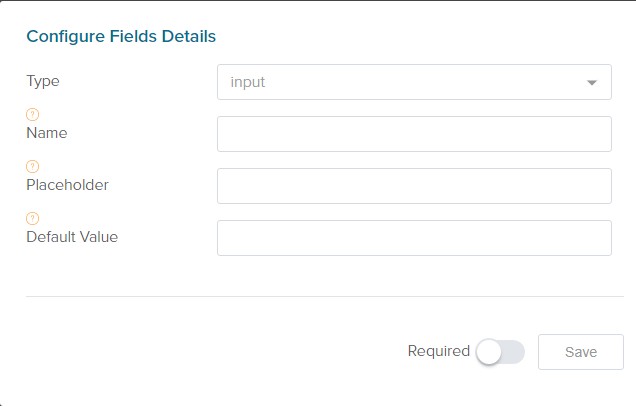This screenshot has height=406, width=636.
Task: Click the Configure Fields Details heading
Action: pos(121,36)
